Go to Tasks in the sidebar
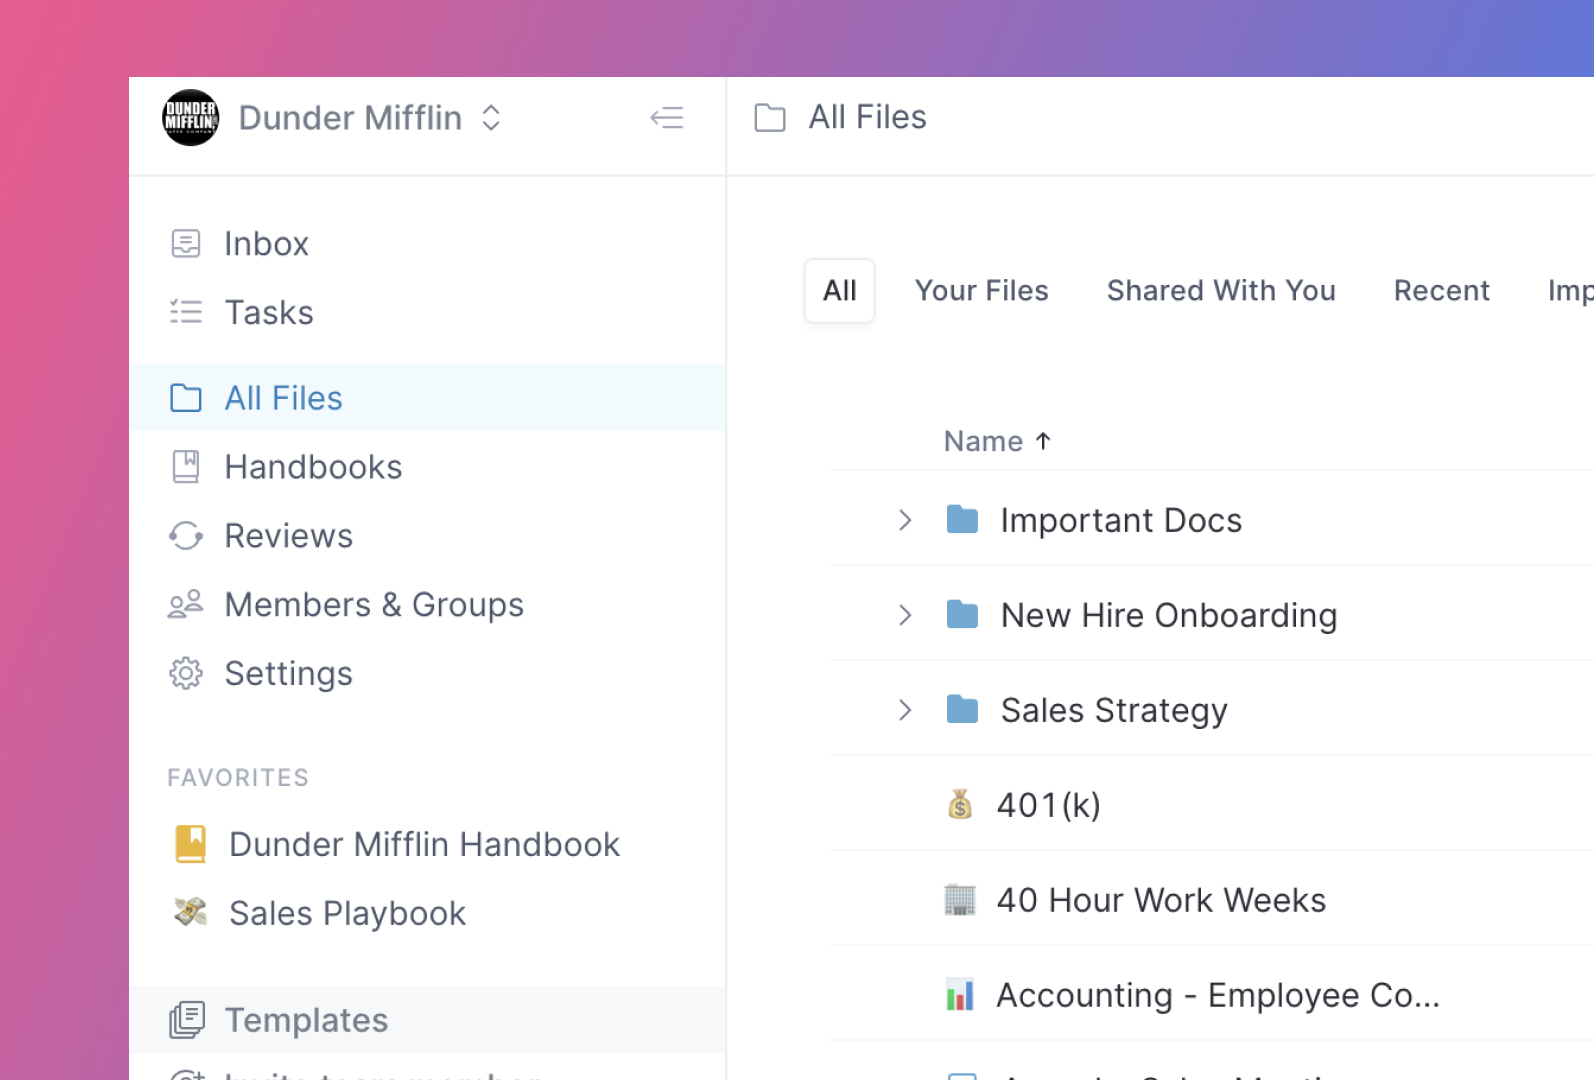This screenshot has width=1594, height=1080. click(268, 313)
